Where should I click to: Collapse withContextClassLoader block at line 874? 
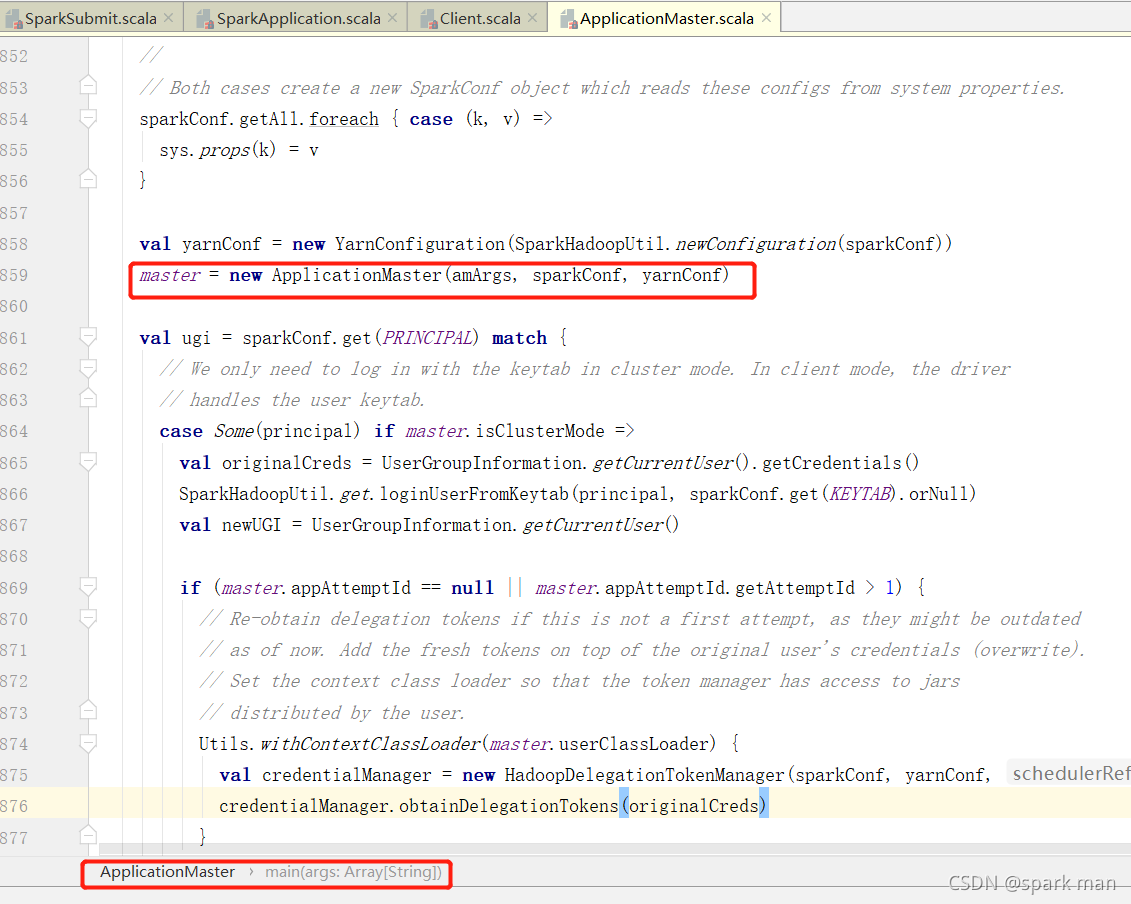[88, 743]
